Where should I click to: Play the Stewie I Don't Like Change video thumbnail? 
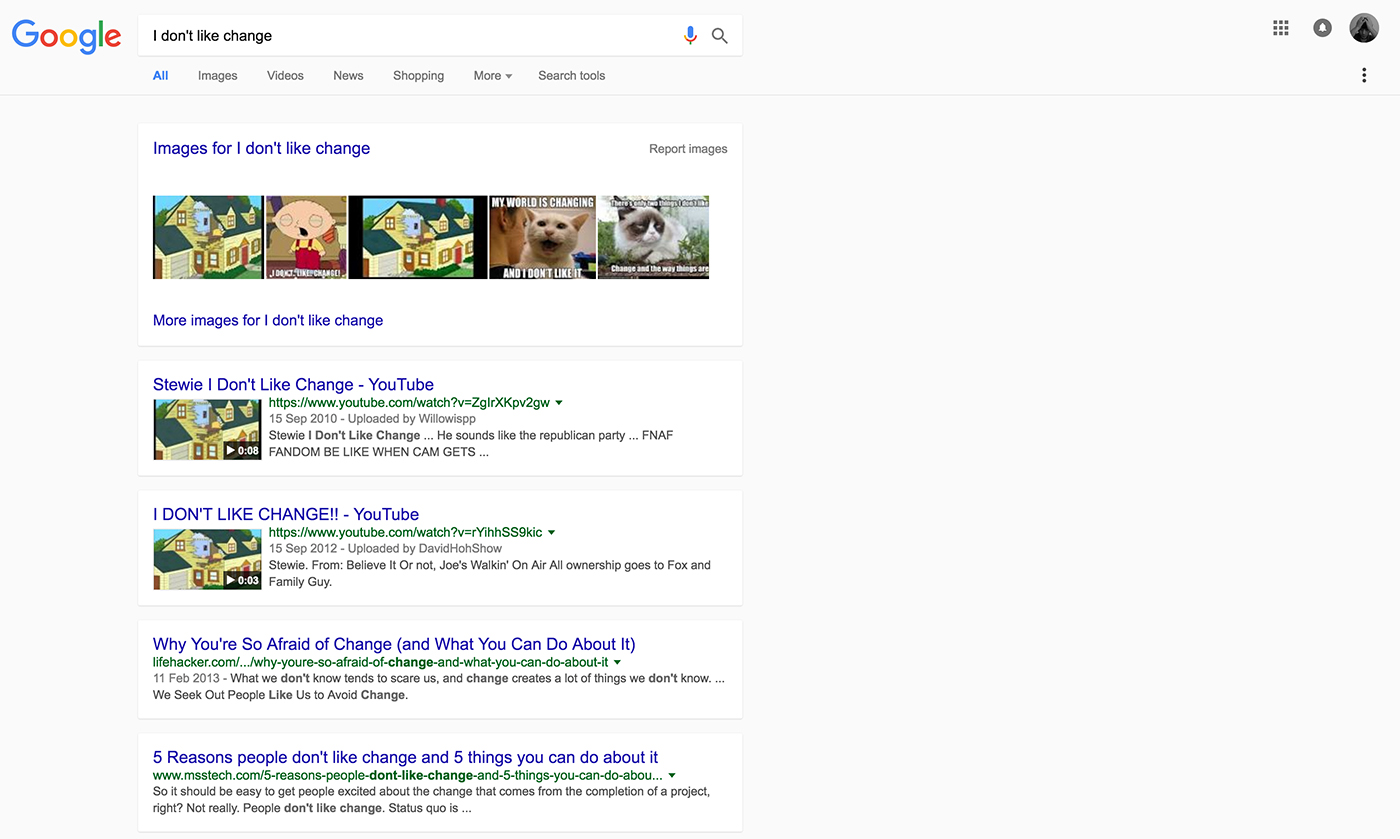click(x=207, y=429)
